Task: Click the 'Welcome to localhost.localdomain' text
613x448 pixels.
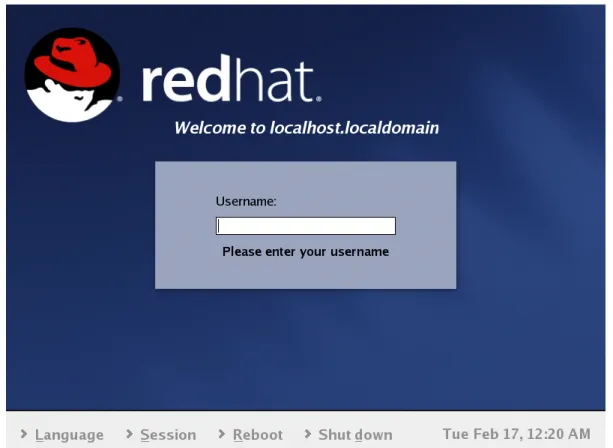Action: coord(306,128)
